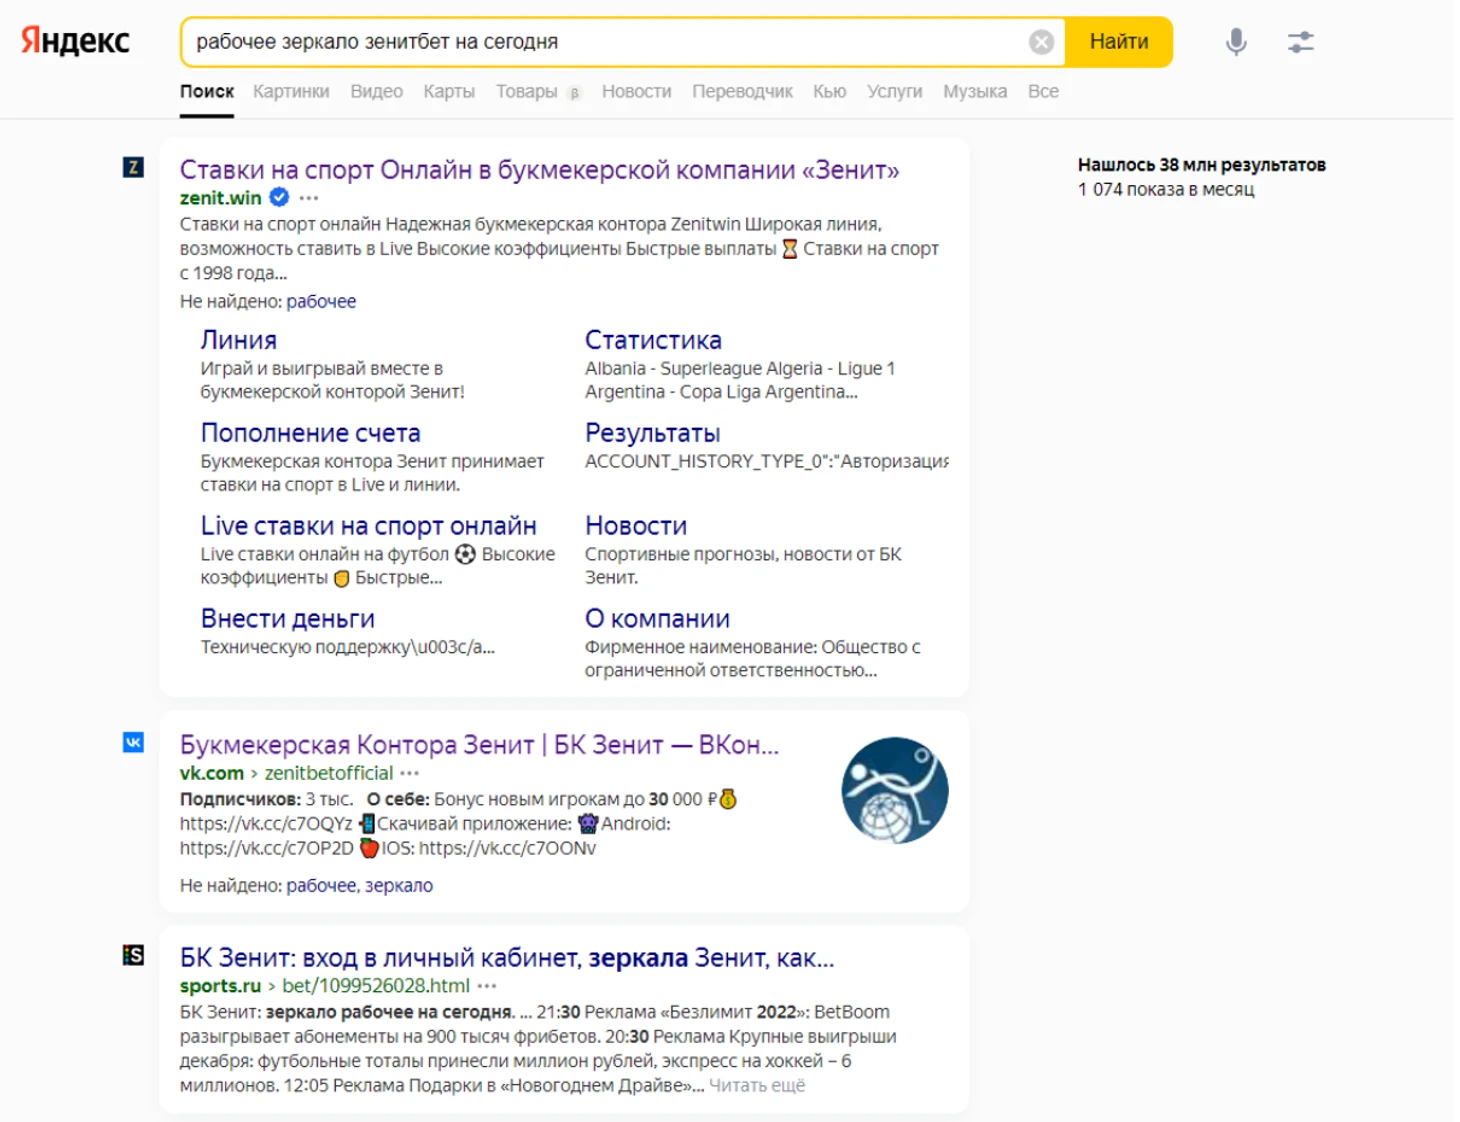This screenshot has height=1122, width=1460.
Task: Switch to the Кью tab
Action: (829, 91)
